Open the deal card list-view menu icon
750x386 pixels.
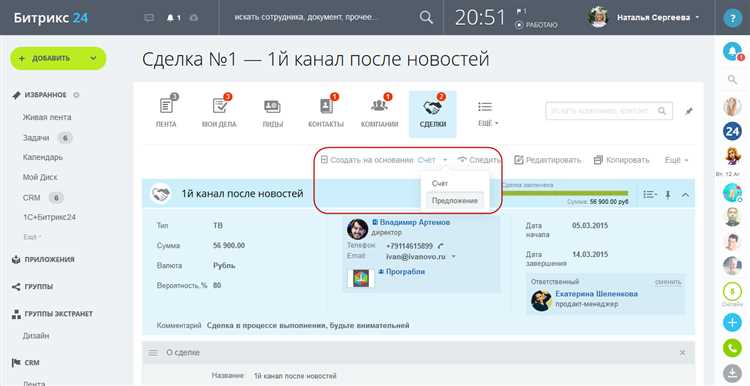tap(650, 195)
